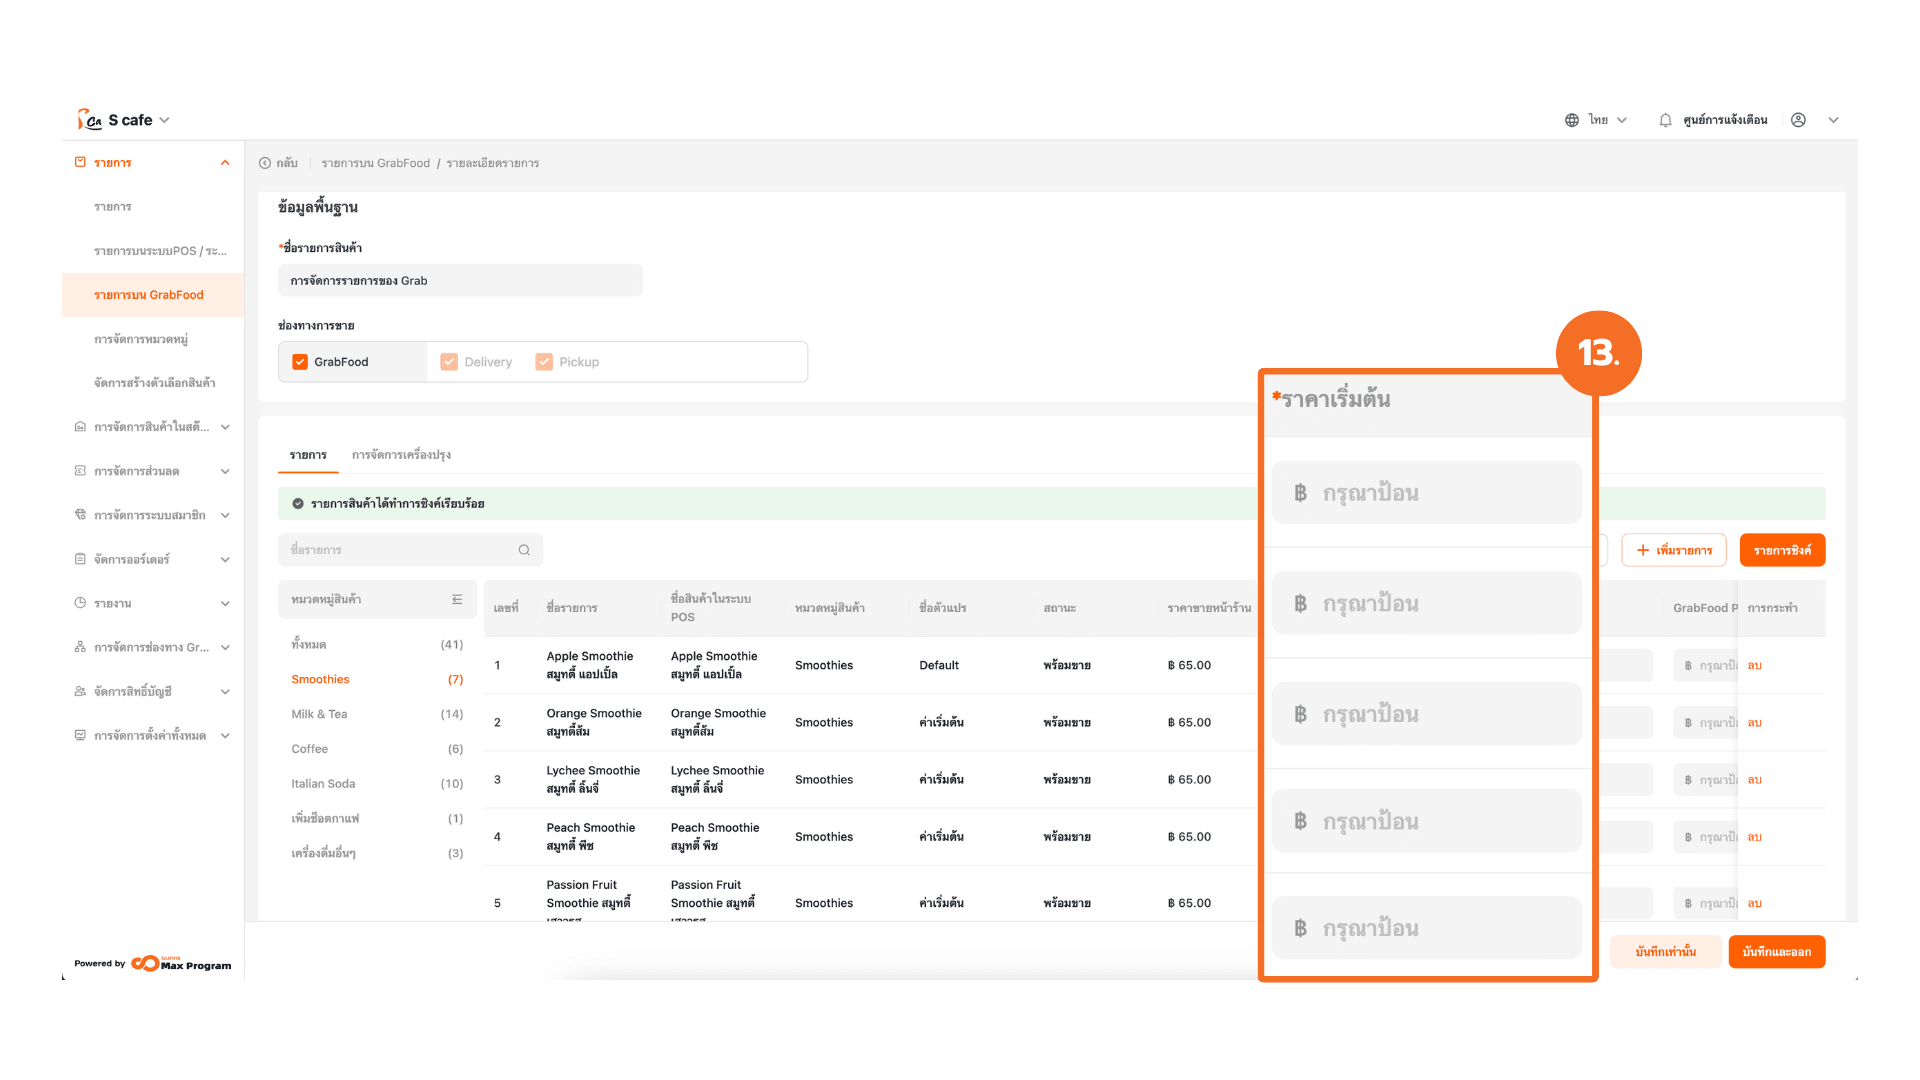
Task: Click the search magnifier in item name field
Action: [x=524, y=550]
